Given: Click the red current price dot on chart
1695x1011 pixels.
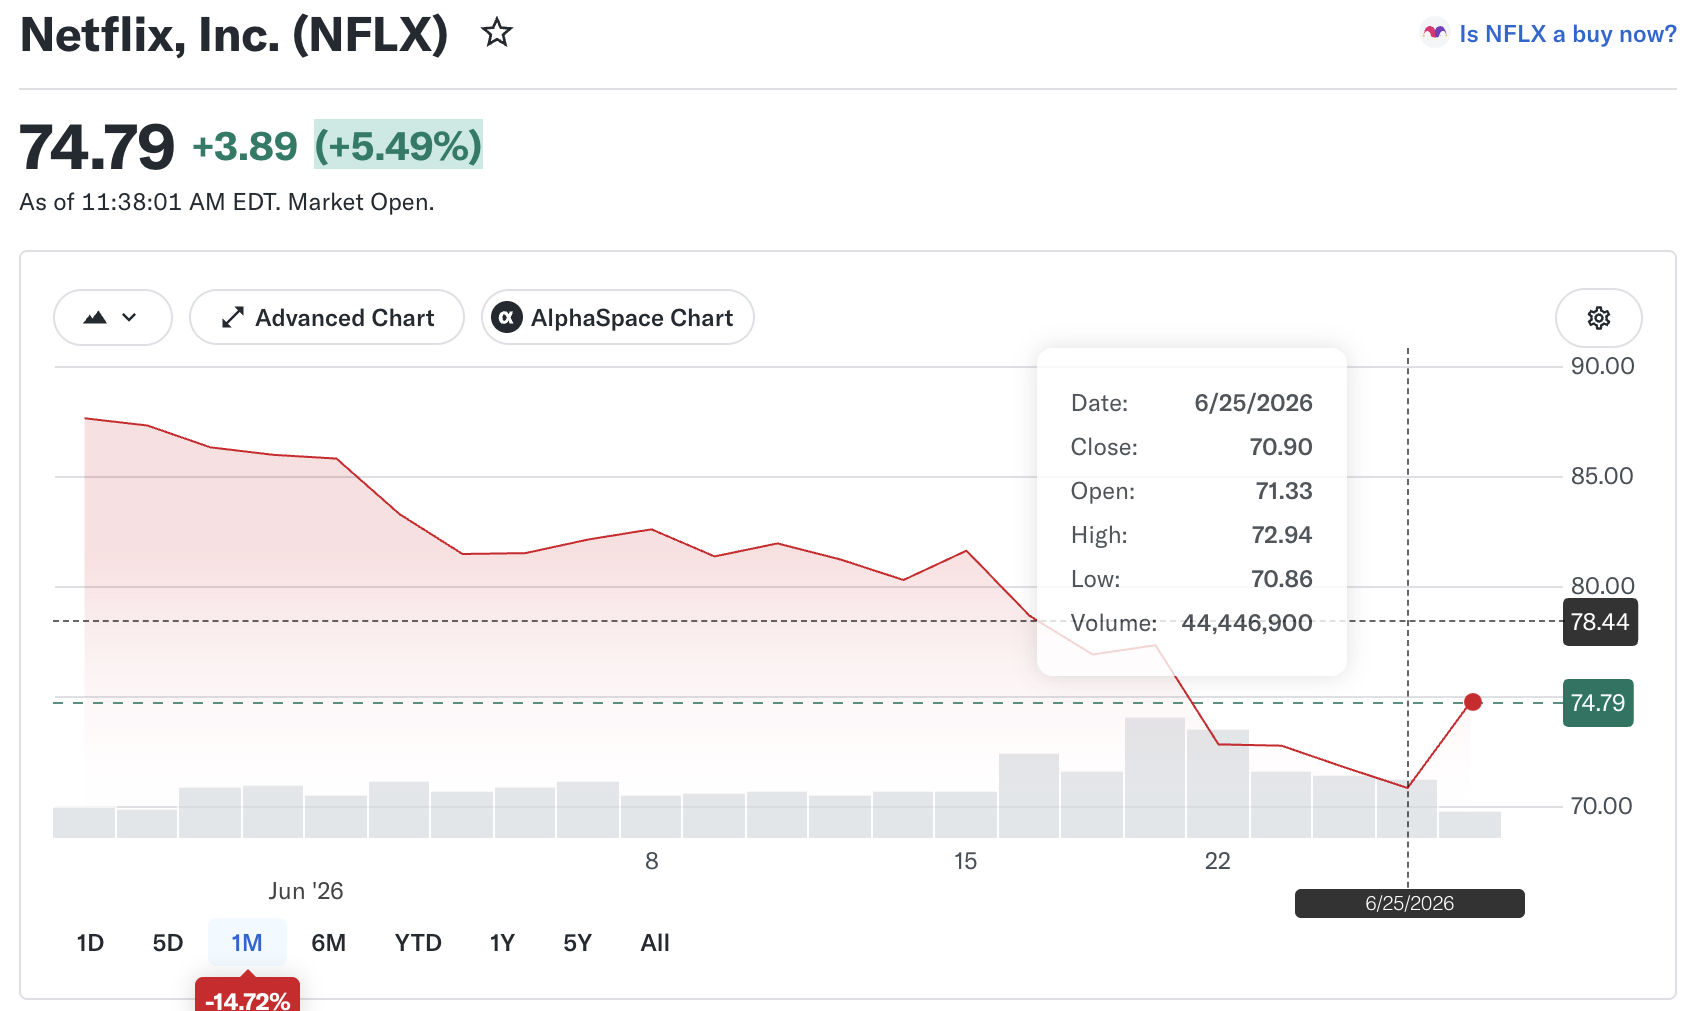Looking at the screenshot, I should (x=1473, y=702).
